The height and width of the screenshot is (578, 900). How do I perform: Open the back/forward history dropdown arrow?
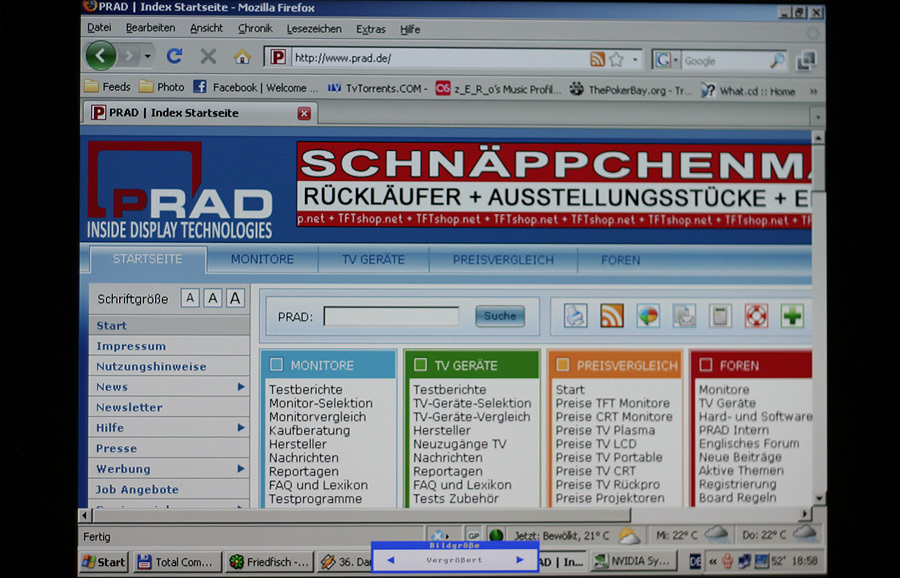coord(148,56)
